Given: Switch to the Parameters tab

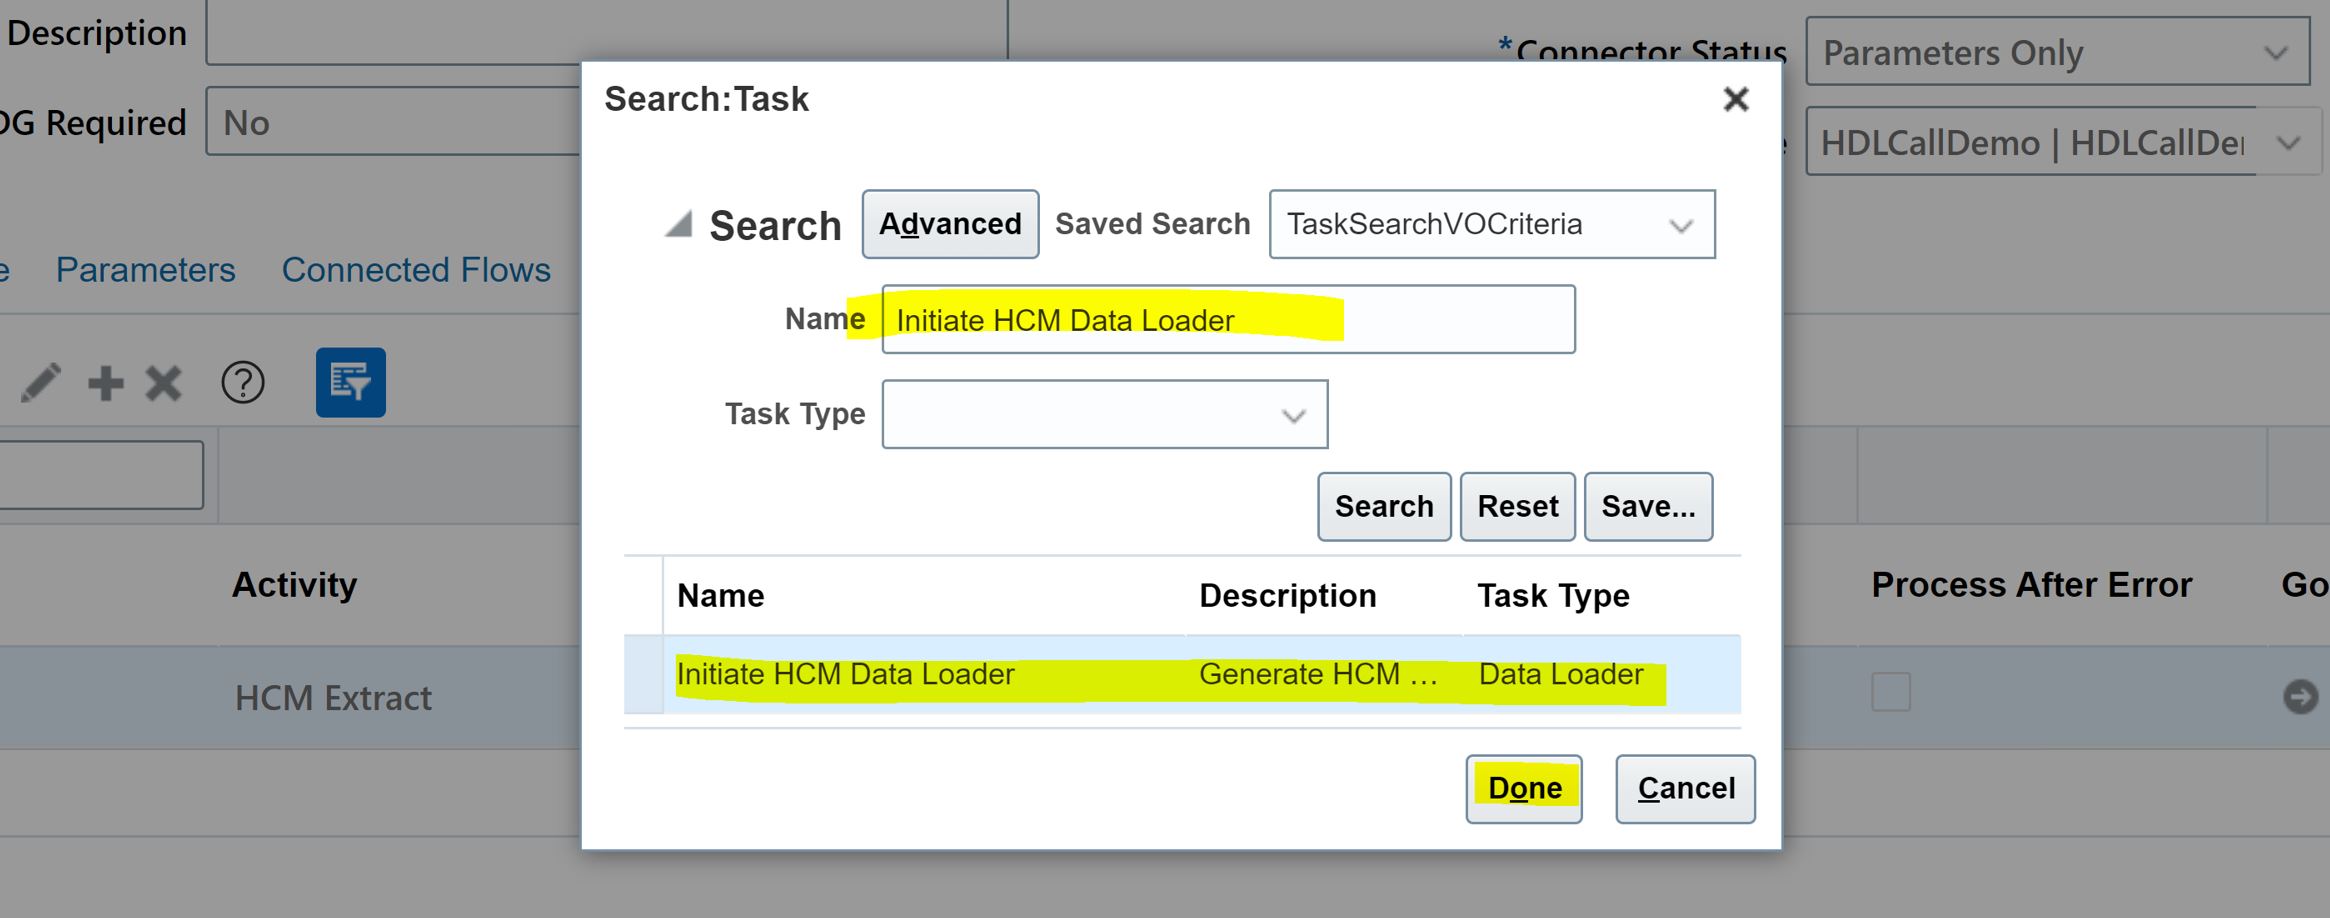Looking at the screenshot, I should (x=145, y=269).
